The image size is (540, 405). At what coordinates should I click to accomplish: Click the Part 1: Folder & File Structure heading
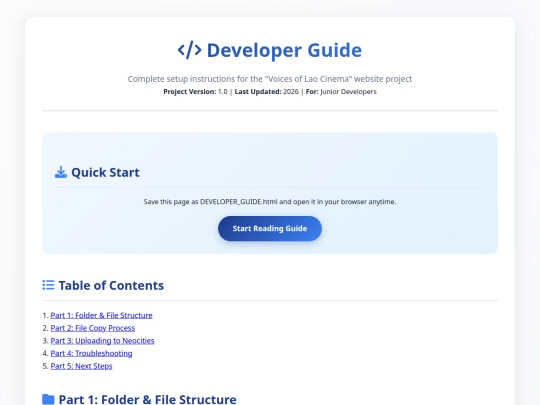click(x=148, y=399)
